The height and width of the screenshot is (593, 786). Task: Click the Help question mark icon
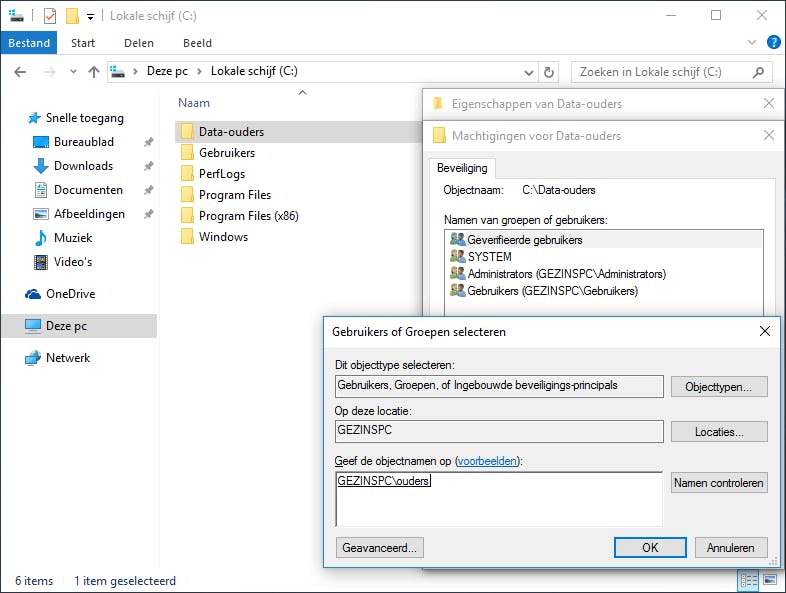773,43
